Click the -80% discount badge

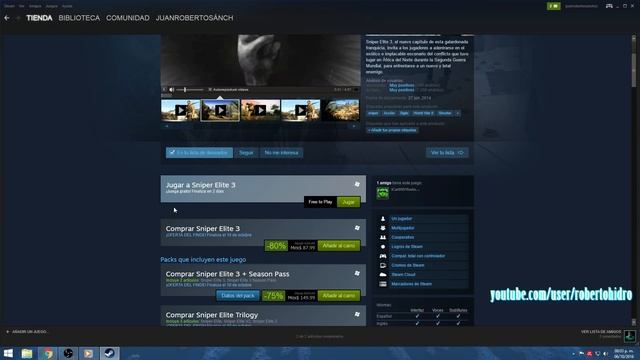click(x=276, y=246)
